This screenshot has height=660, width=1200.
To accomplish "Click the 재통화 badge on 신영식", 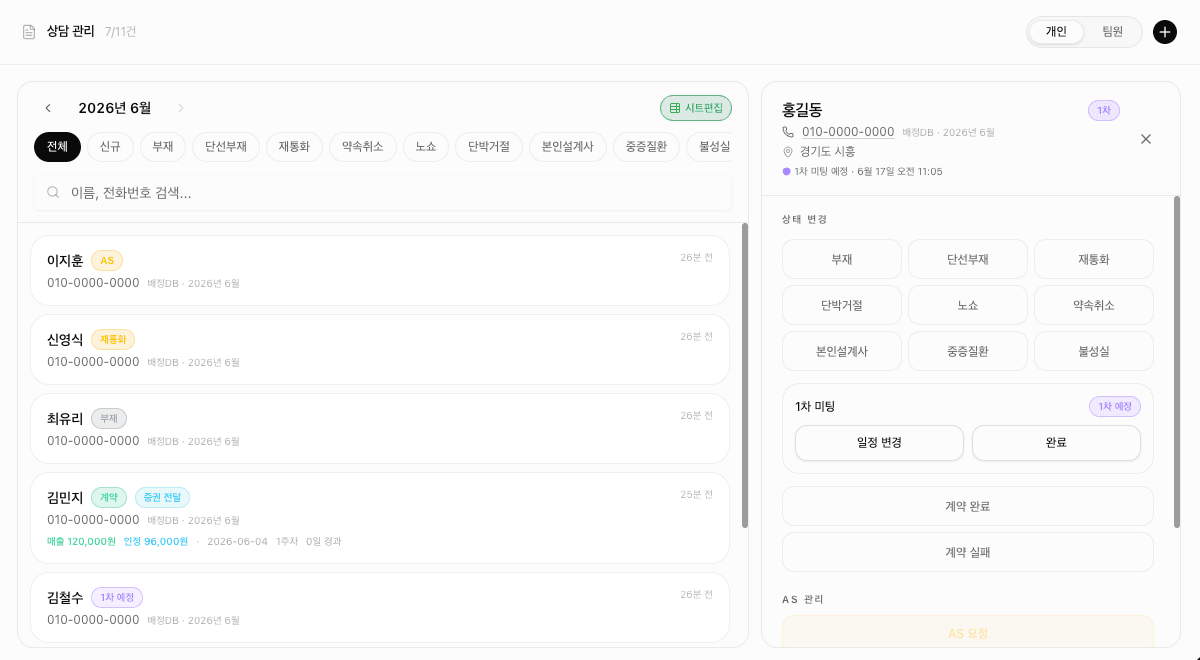I will pyautogui.click(x=113, y=339).
